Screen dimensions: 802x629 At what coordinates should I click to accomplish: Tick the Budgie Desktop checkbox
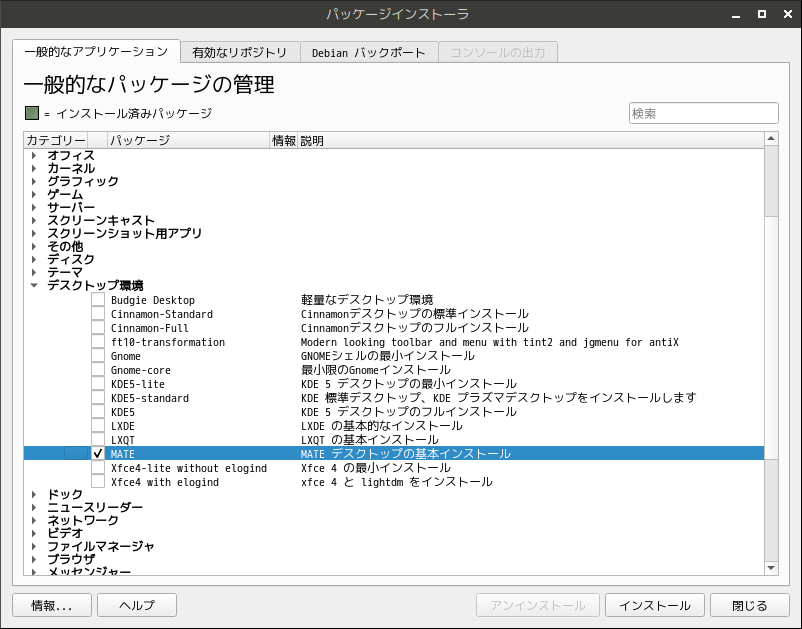pos(98,300)
